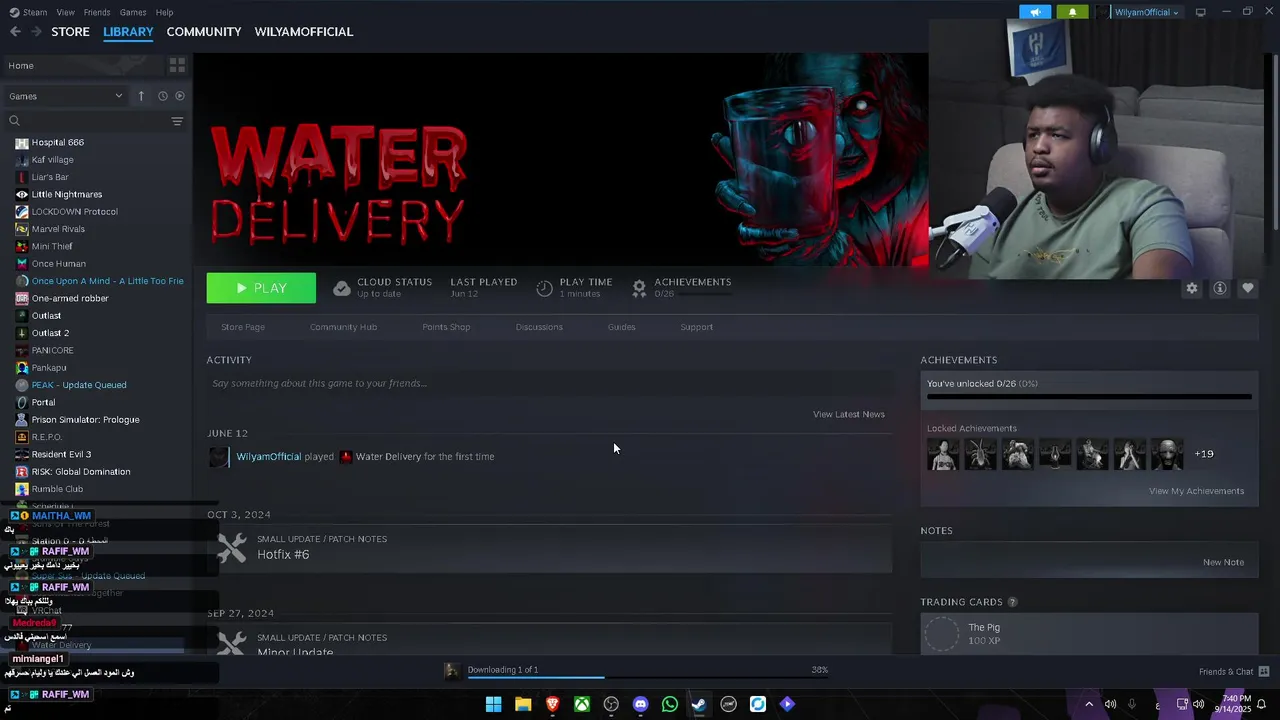Go forward with the right arrow
This screenshot has height=720, width=1280.
coord(36,32)
